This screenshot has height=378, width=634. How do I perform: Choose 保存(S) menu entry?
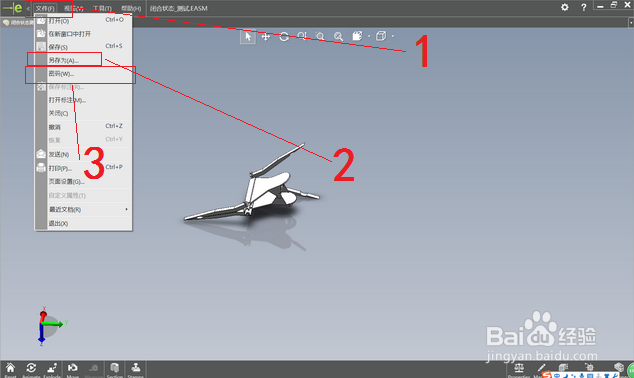tap(83, 47)
